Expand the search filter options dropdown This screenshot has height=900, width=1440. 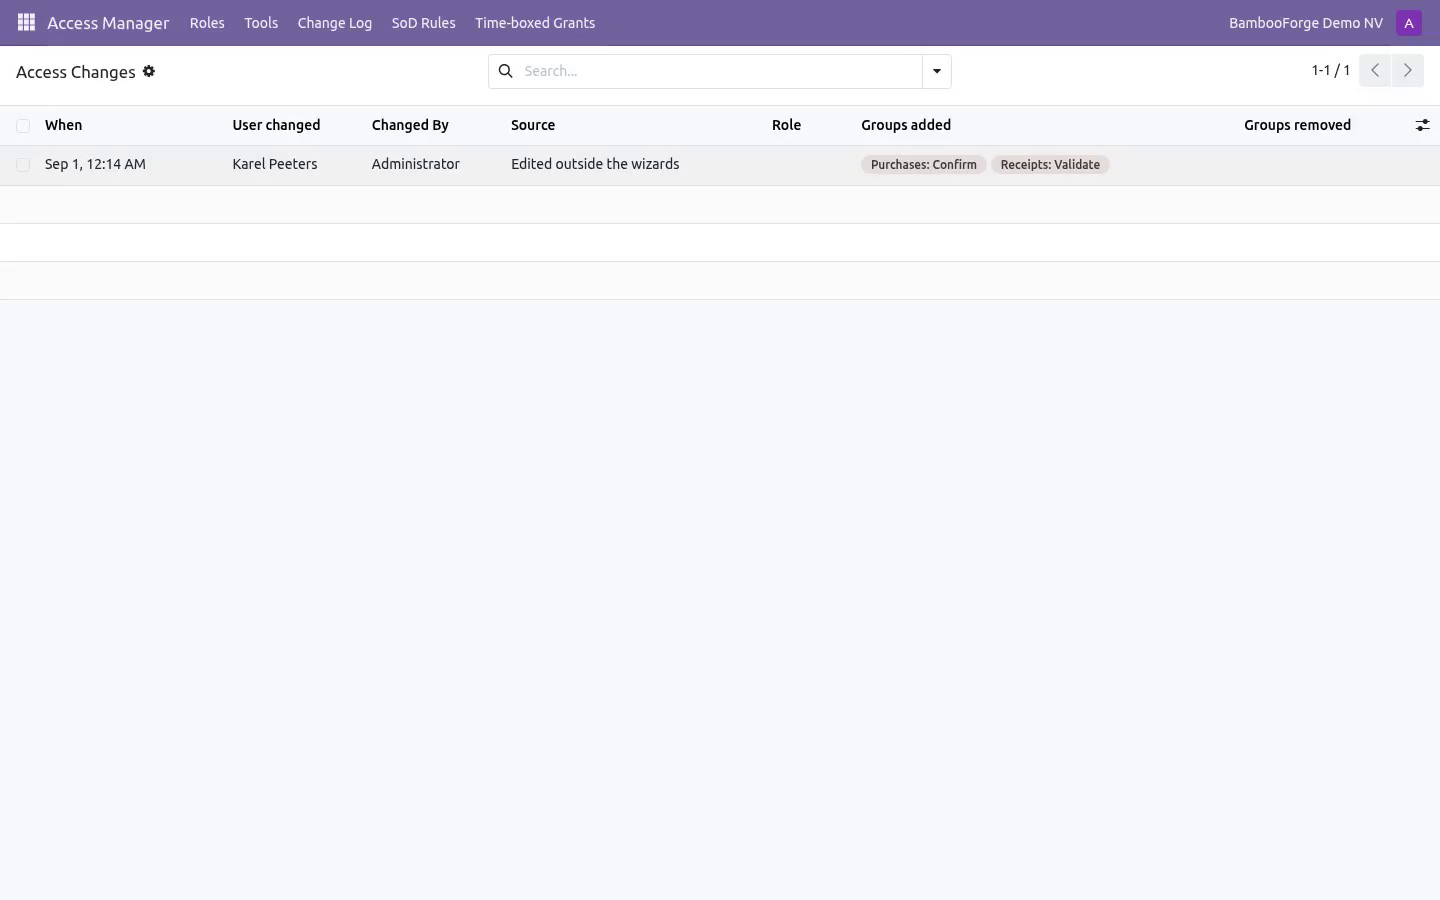point(937,71)
